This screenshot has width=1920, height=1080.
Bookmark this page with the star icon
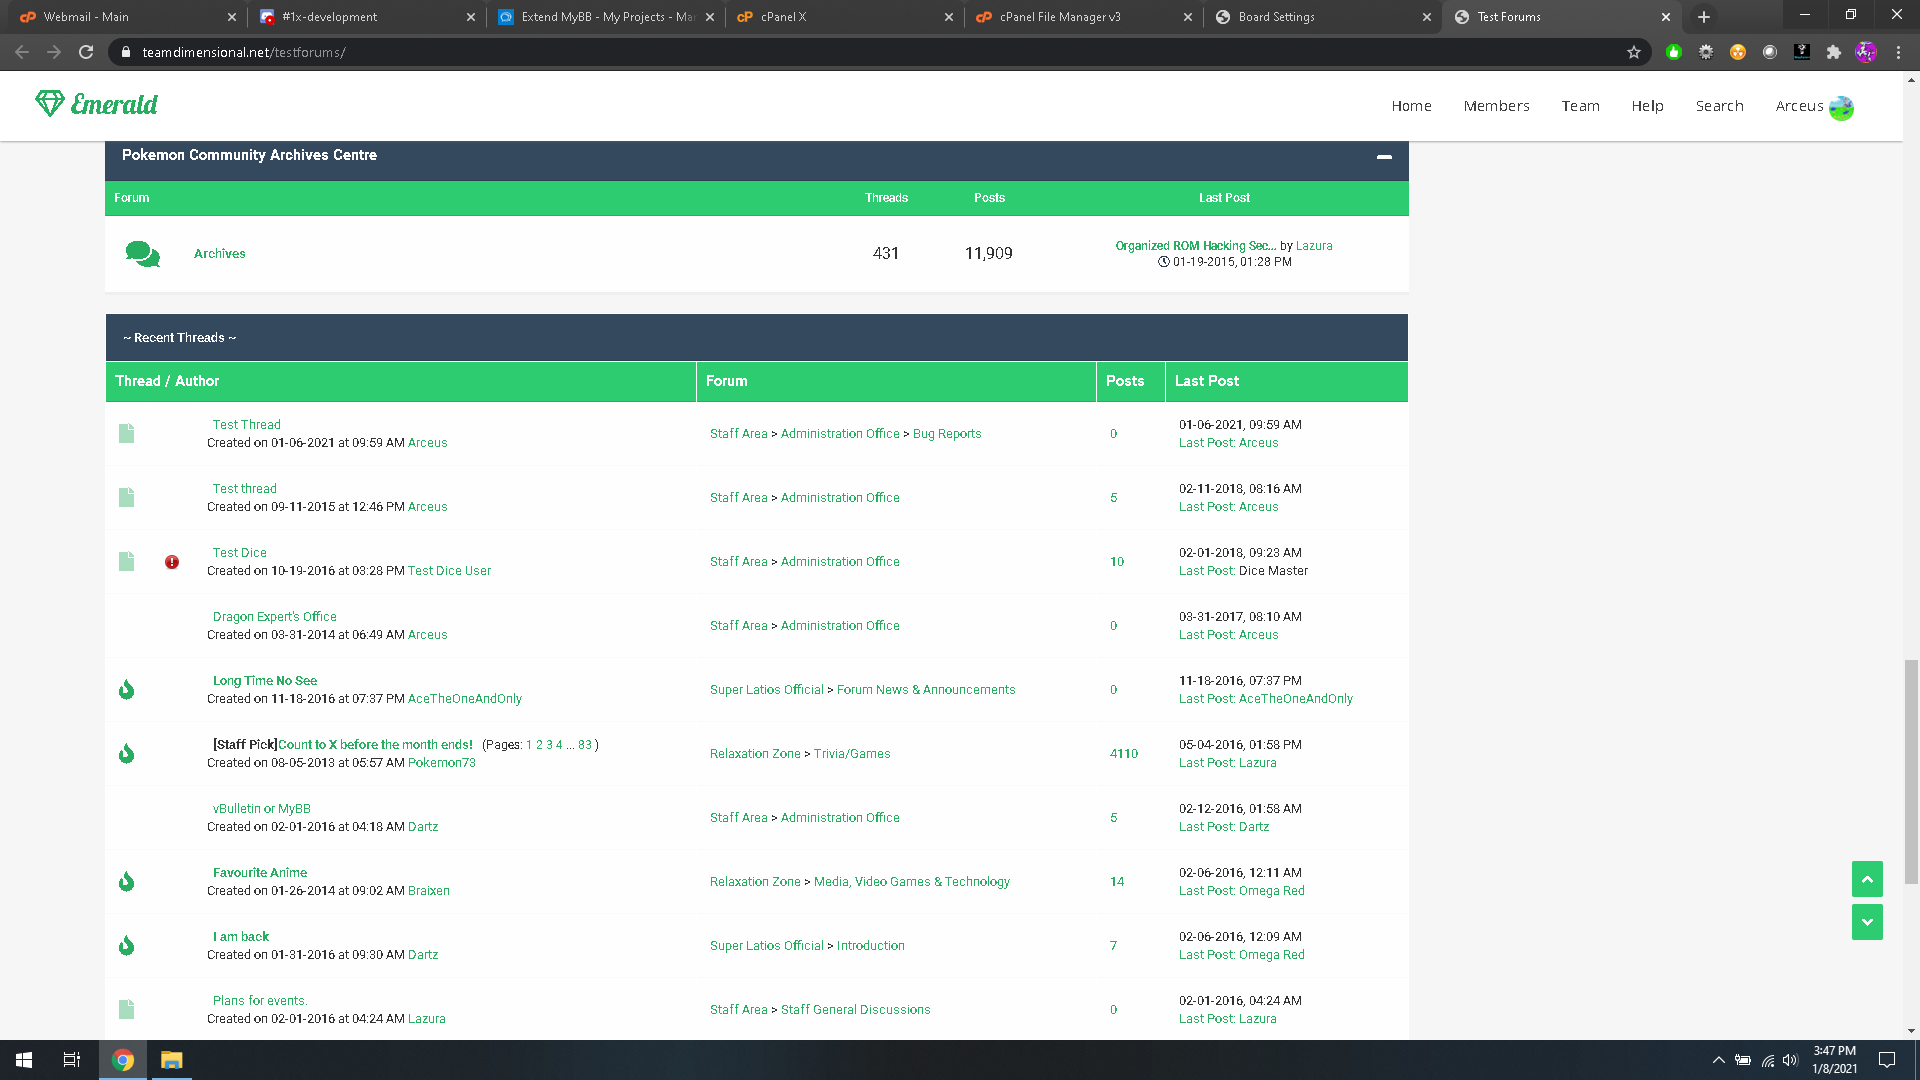(x=1634, y=52)
